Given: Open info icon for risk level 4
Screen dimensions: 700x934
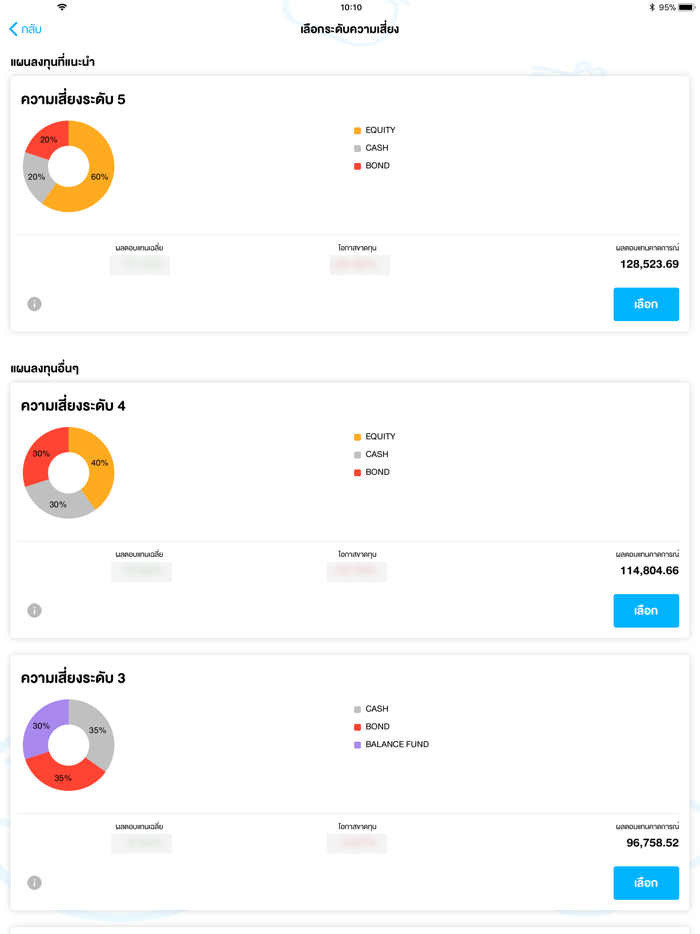Looking at the screenshot, I should coord(34,610).
